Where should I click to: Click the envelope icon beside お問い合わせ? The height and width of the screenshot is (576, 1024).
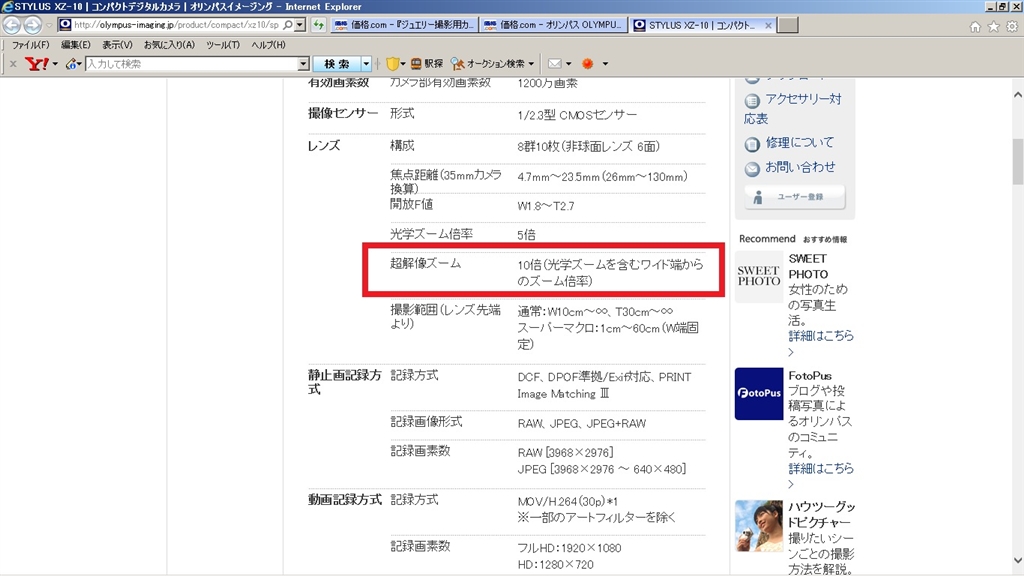752,168
